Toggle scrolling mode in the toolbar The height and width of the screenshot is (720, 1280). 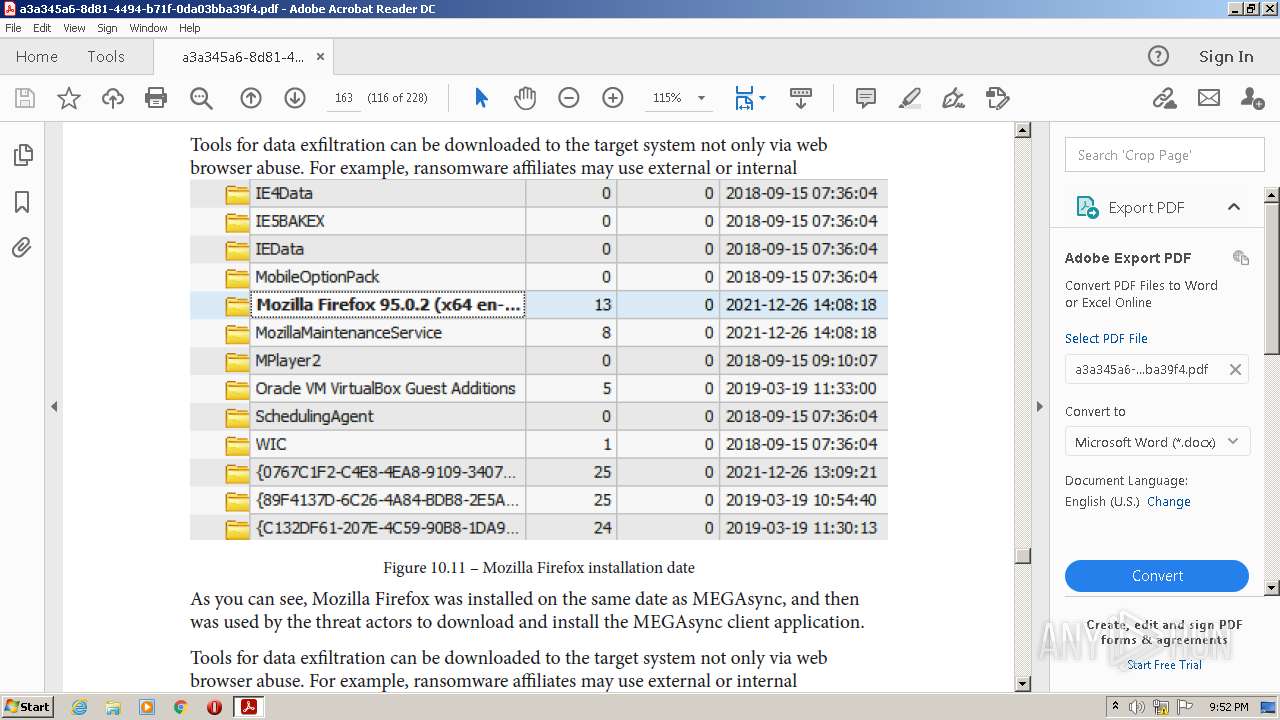[800, 98]
